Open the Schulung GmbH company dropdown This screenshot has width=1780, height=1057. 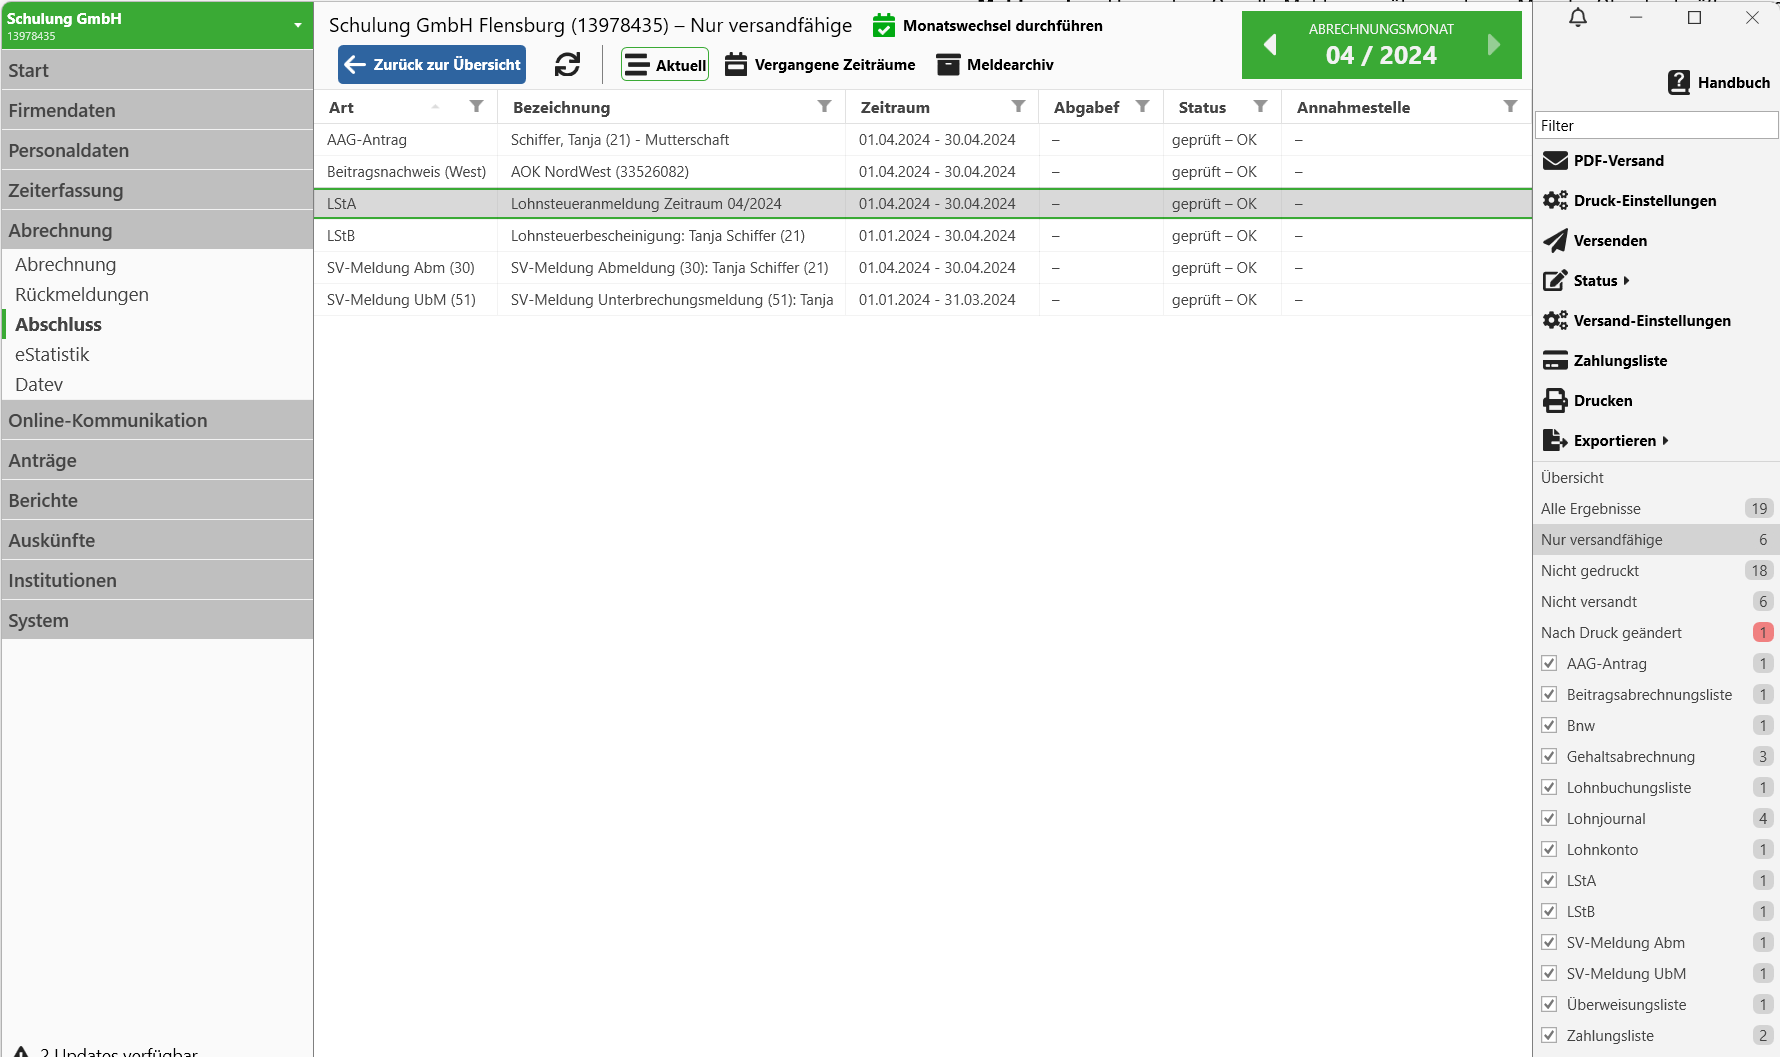point(297,25)
